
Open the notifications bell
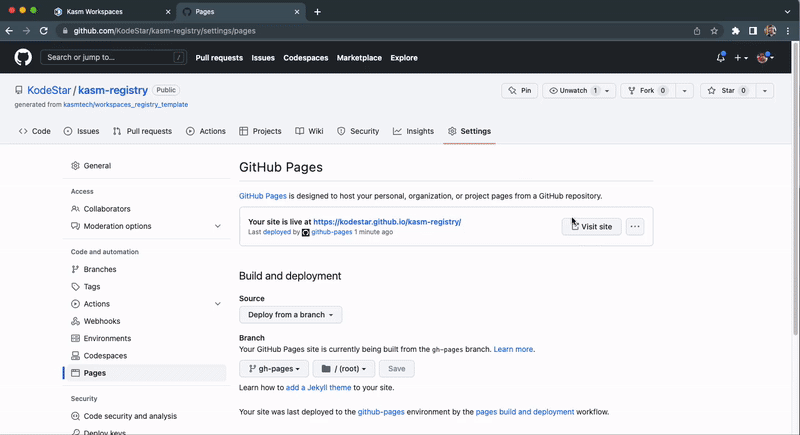[x=720, y=58]
